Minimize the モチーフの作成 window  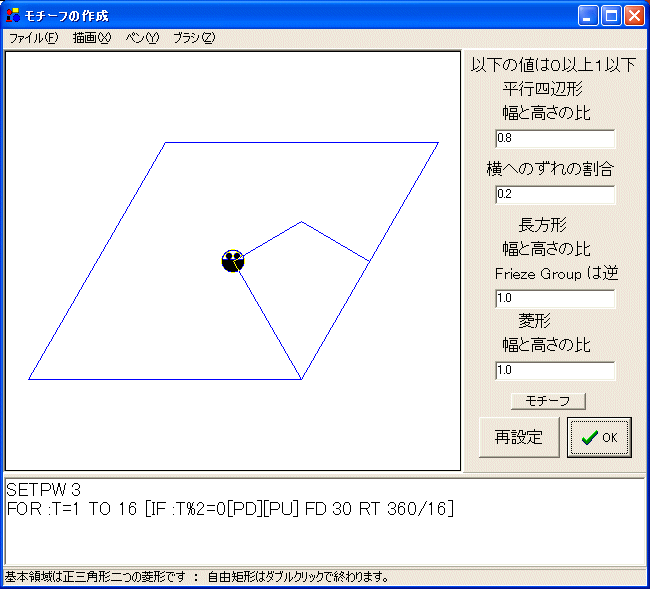588,16
